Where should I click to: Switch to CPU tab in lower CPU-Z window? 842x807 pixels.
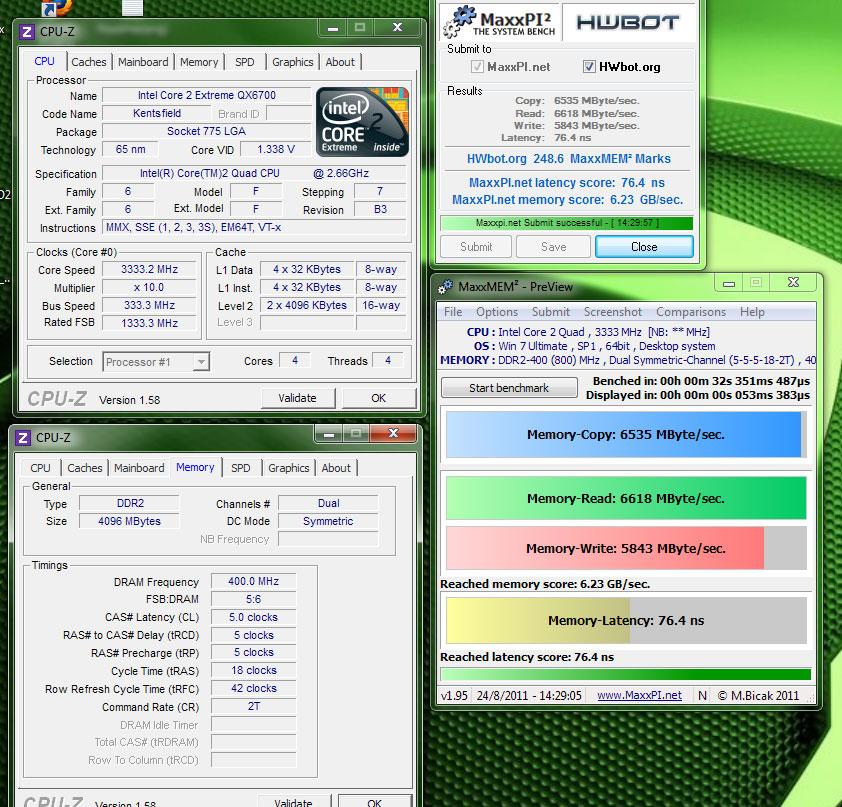pos(40,468)
